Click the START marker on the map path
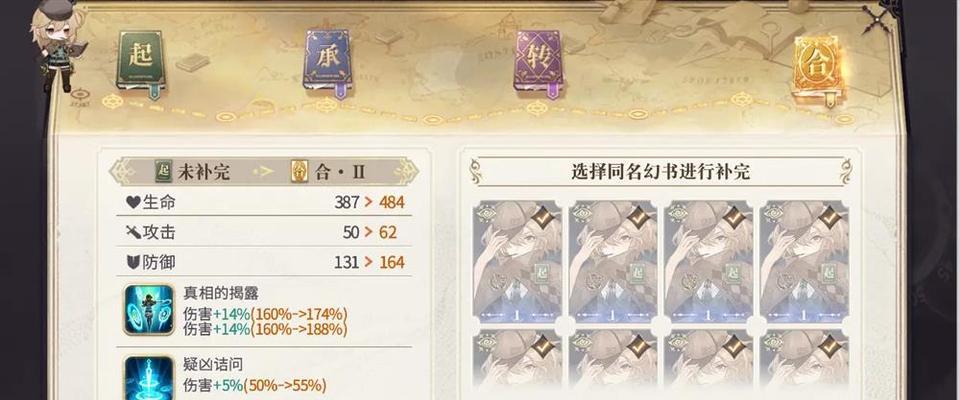Image resolution: width=960 pixels, height=400 pixels. pos(80,97)
